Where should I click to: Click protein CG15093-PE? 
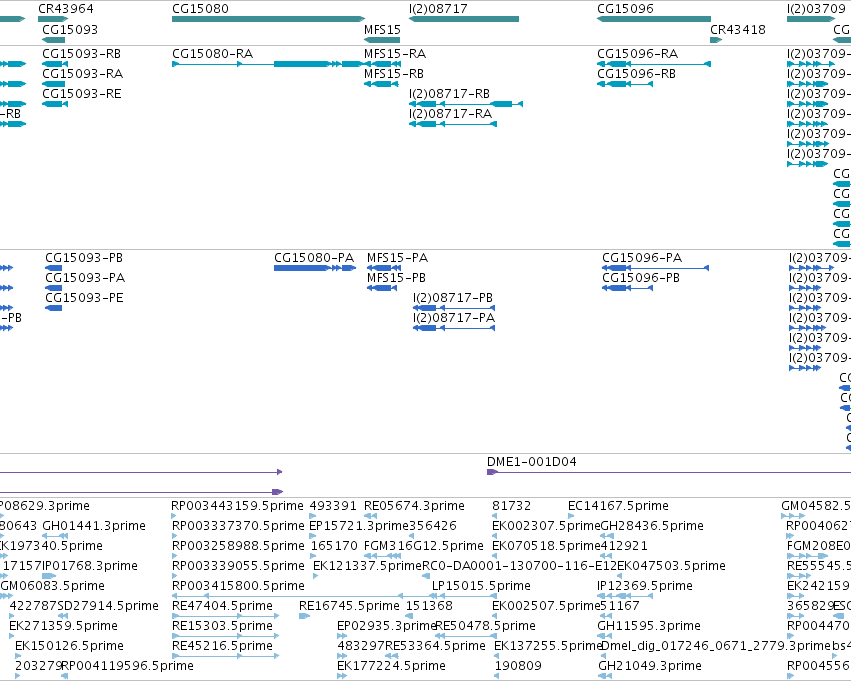point(84,298)
